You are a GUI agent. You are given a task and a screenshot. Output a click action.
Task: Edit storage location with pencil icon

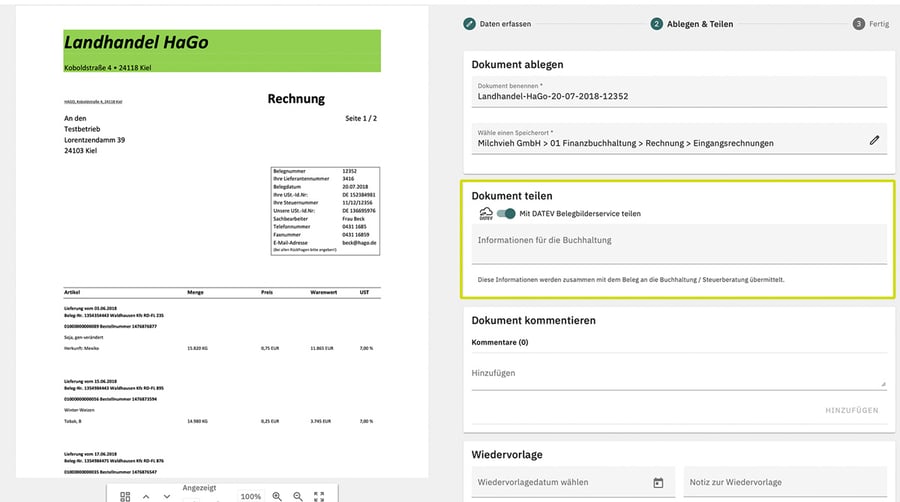[874, 140]
